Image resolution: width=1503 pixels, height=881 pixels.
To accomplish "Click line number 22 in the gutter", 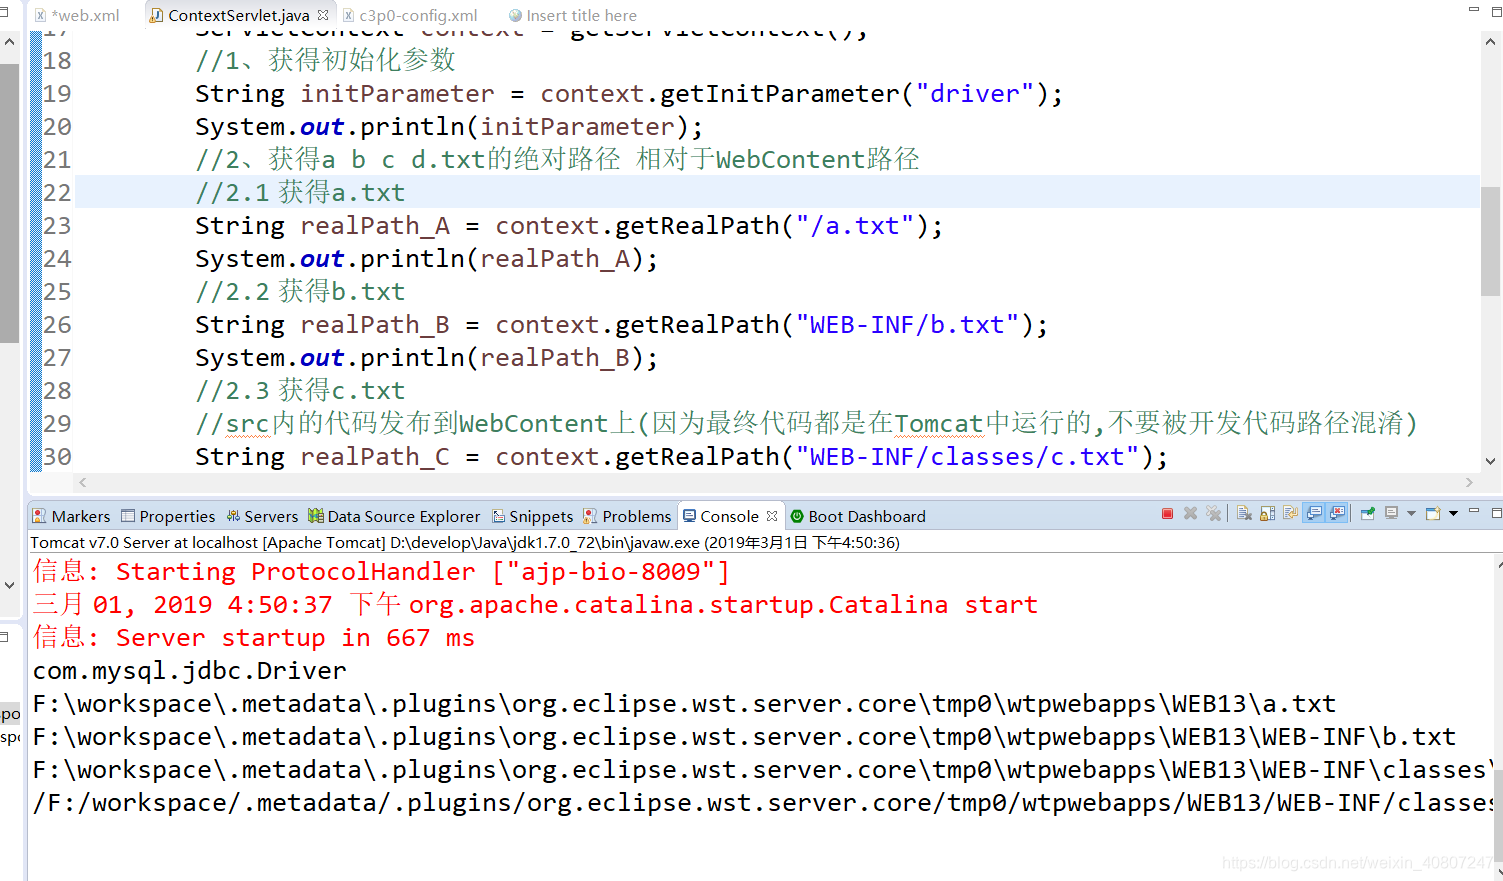I will 57,192.
